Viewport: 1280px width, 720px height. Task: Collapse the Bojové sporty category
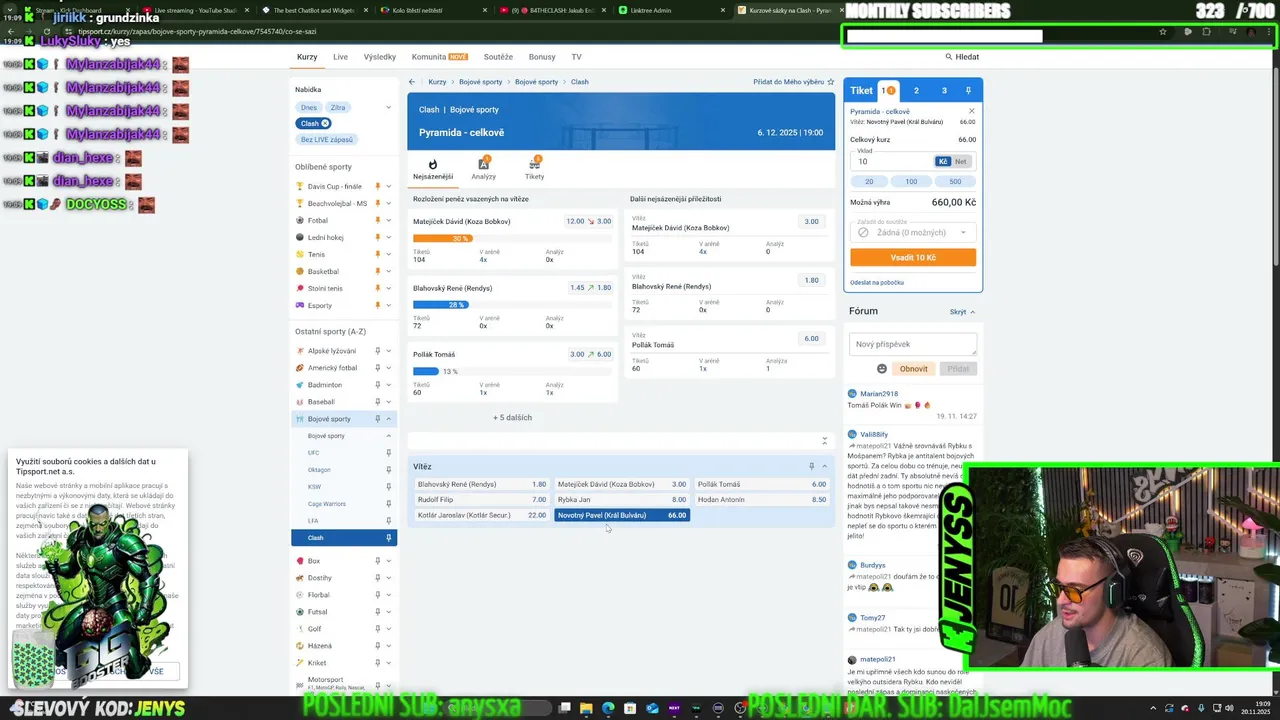(389, 419)
